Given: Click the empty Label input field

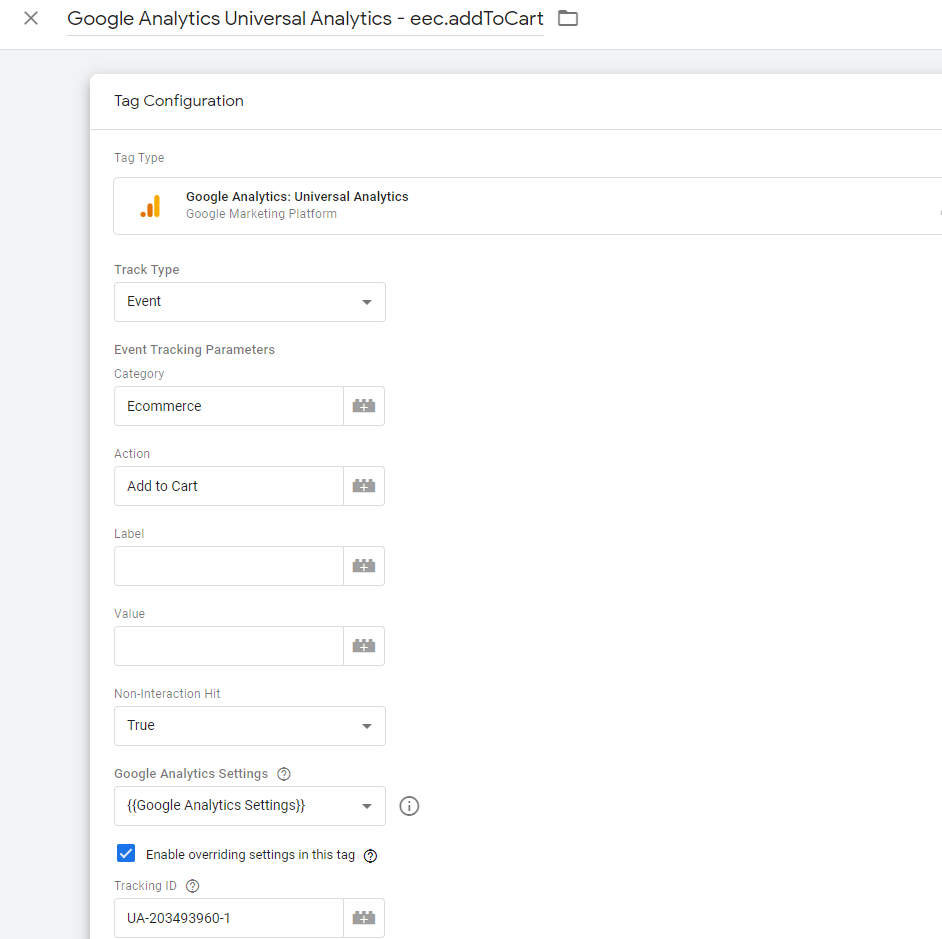Looking at the screenshot, I should [x=229, y=566].
